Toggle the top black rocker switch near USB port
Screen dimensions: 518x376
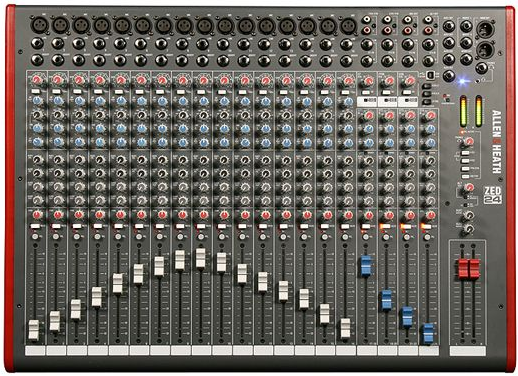point(427,86)
